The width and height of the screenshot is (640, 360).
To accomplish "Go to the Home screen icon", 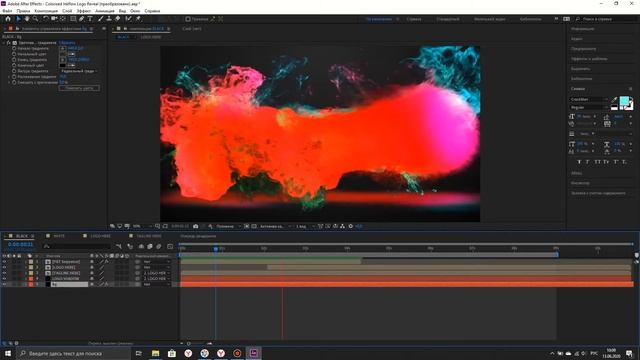I will (8, 19).
